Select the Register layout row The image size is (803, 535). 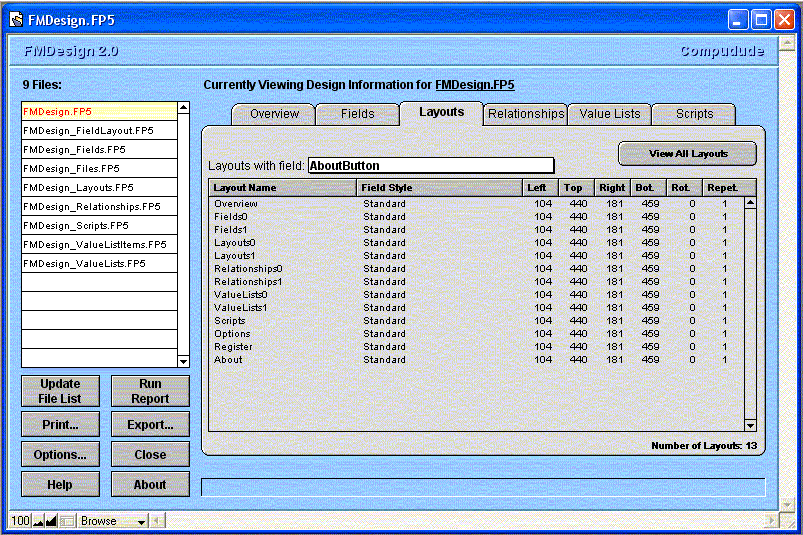[233, 347]
